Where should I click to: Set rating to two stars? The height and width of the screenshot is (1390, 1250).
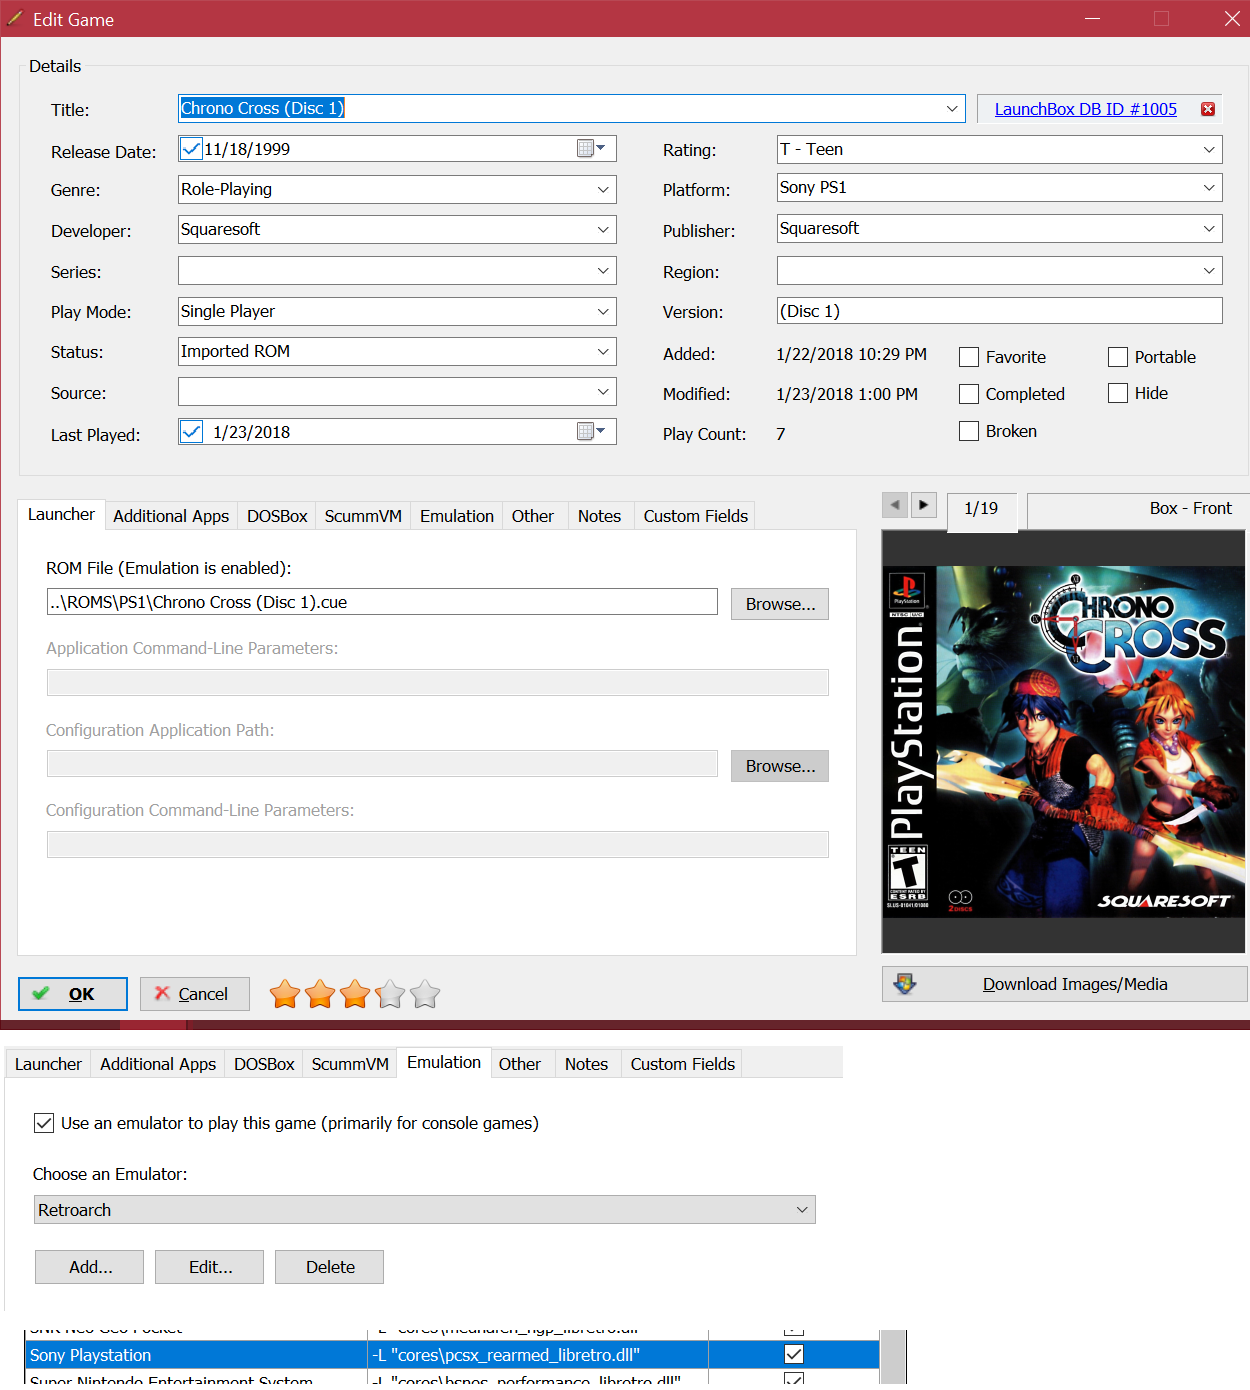pyautogui.click(x=320, y=994)
